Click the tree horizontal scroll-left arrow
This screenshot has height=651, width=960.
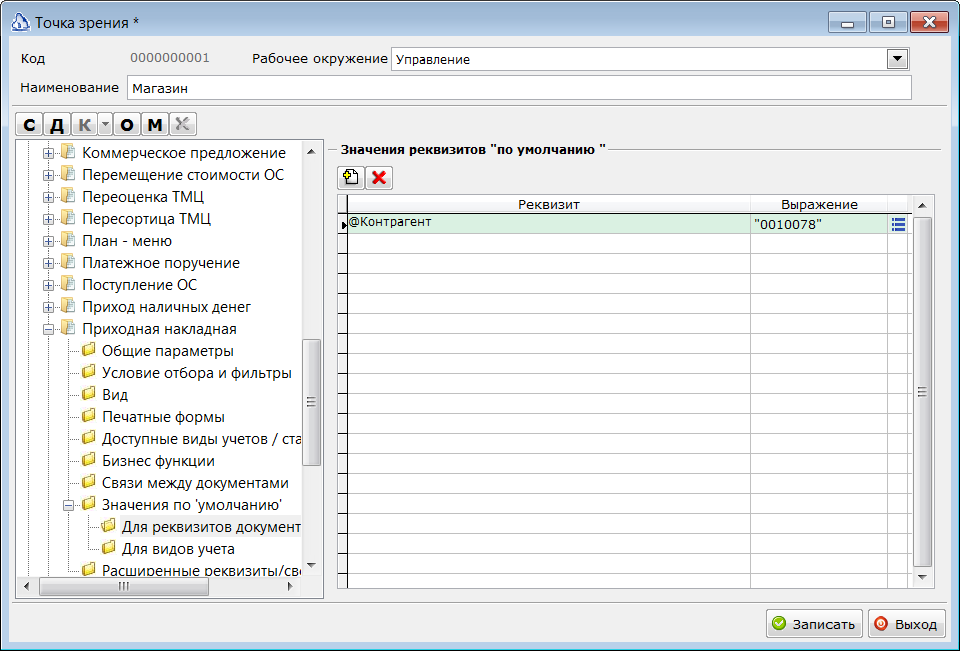pyautogui.click(x=26, y=586)
